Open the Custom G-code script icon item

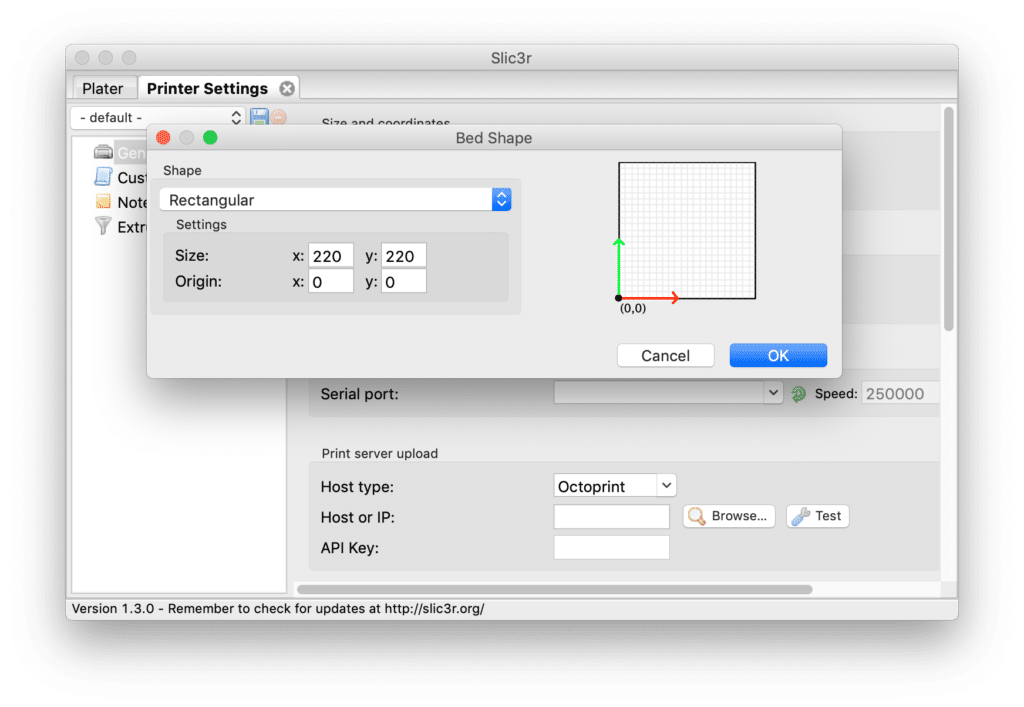click(x=104, y=177)
